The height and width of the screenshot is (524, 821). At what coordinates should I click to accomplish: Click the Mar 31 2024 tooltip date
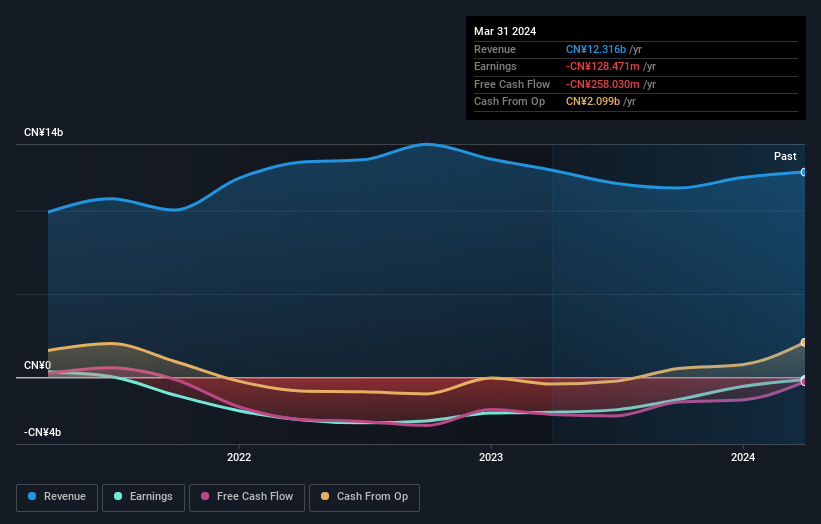[505, 31]
